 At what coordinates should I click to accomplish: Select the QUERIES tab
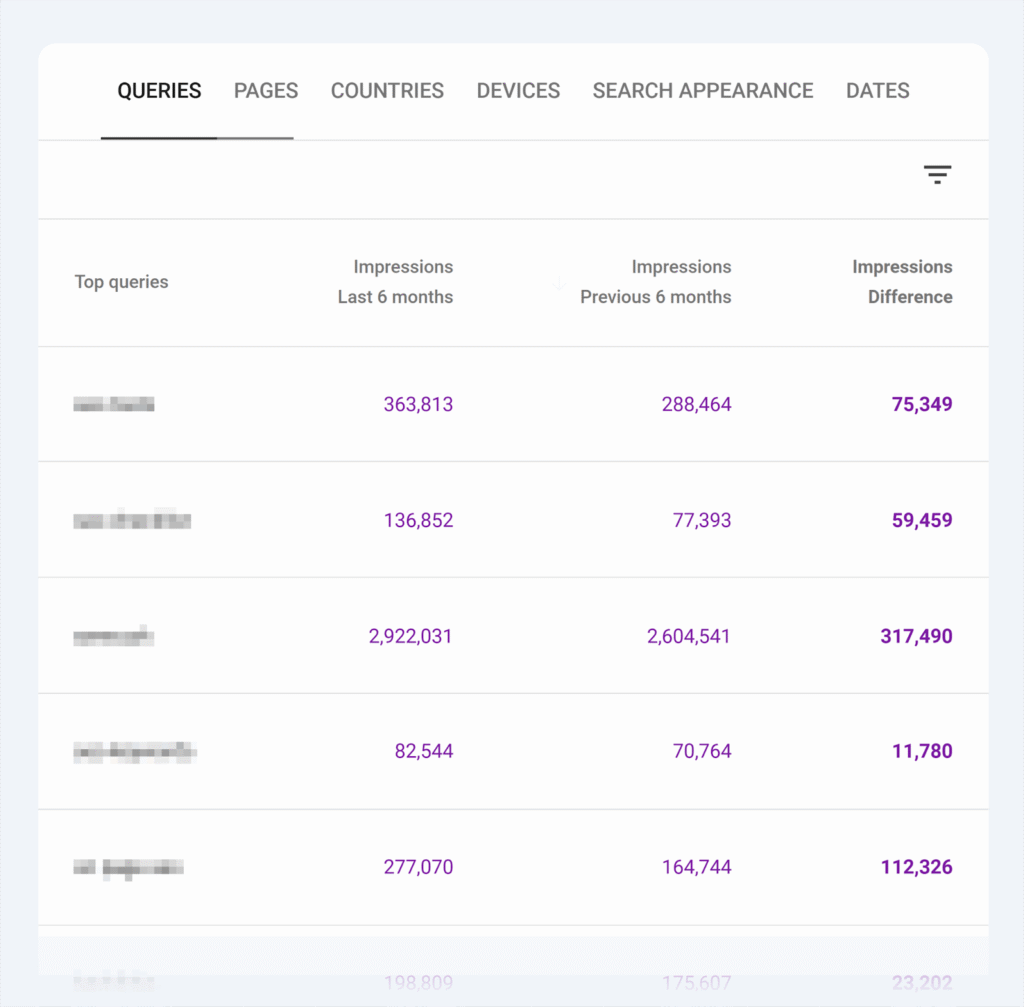point(159,90)
